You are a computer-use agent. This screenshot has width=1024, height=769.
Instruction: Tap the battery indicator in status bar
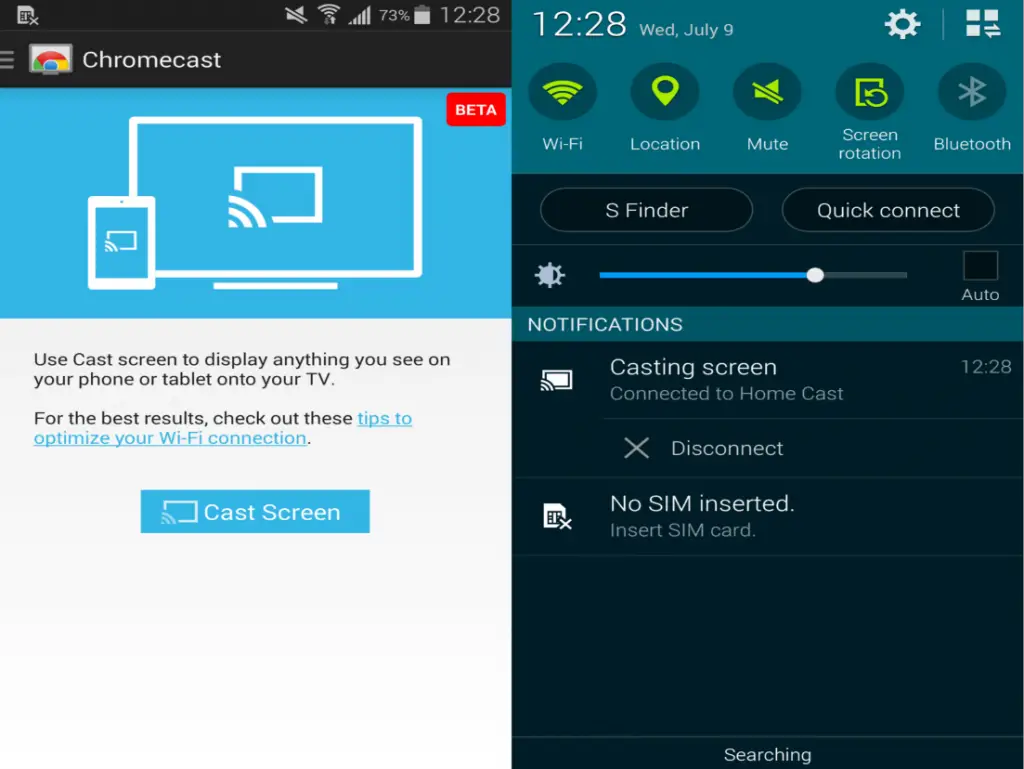pos(423,14)
